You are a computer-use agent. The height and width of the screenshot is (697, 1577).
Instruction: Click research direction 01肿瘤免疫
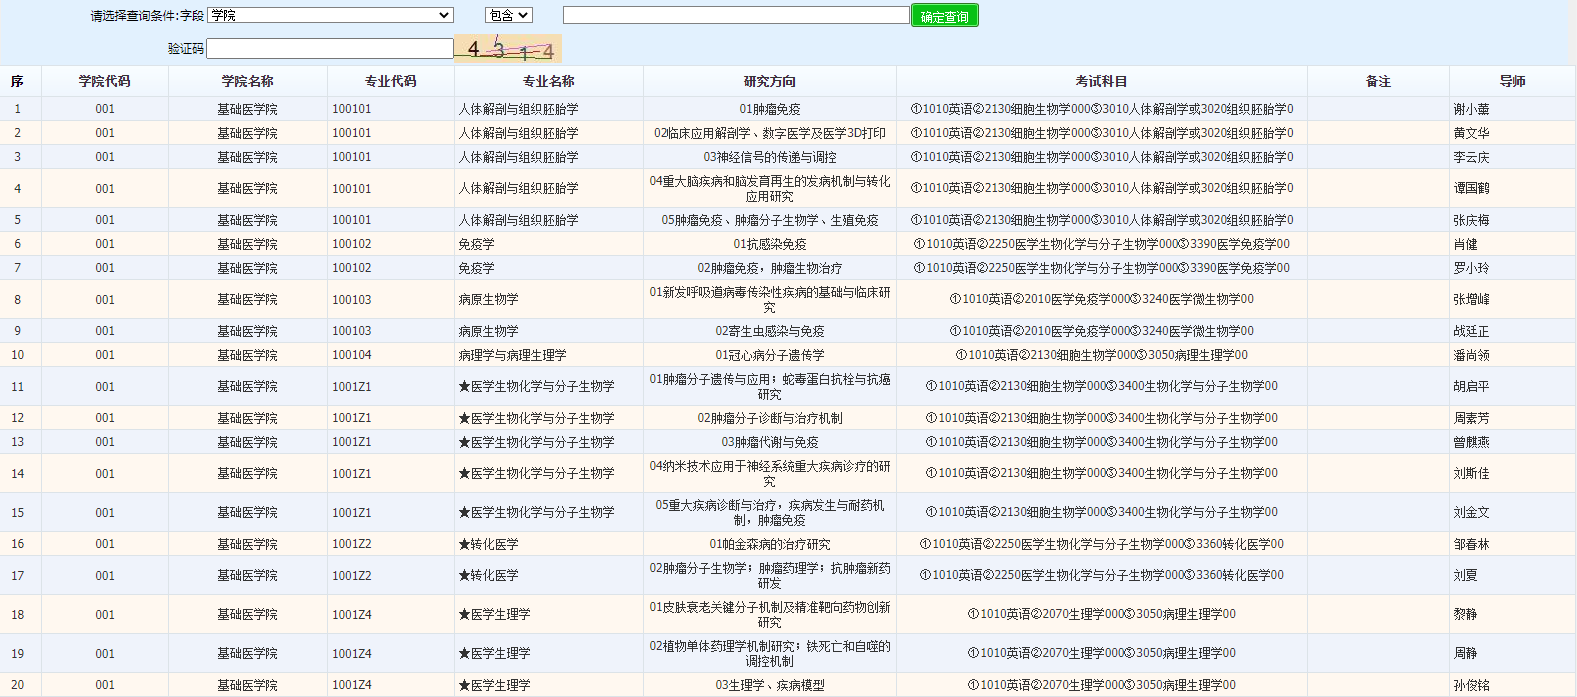tap(770, 109)
